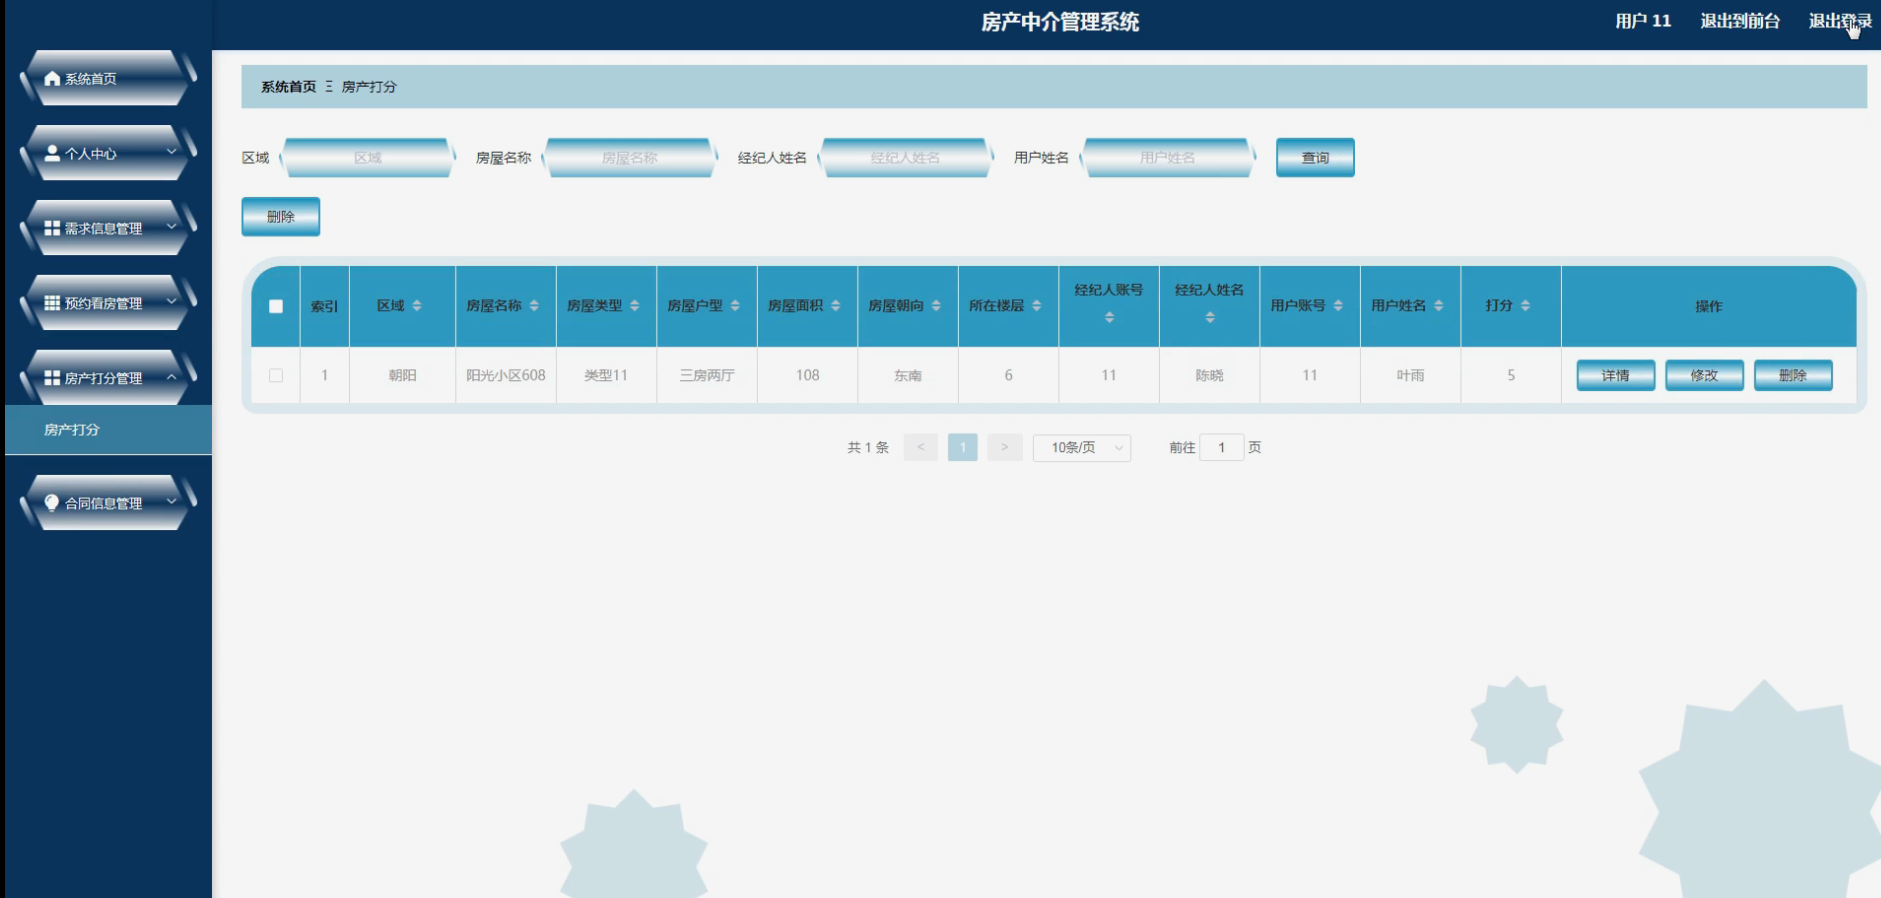Viewport: 1881px width, 898px height.
Task: Sort the table by the 区域 column arrows
Action: 417,306
